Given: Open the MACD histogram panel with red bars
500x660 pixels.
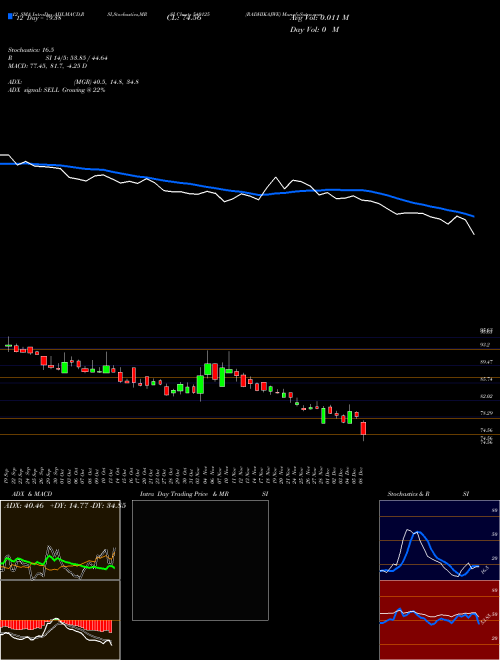Looking at the screenshot, I should pyautogui.click(x=60, y=620).
